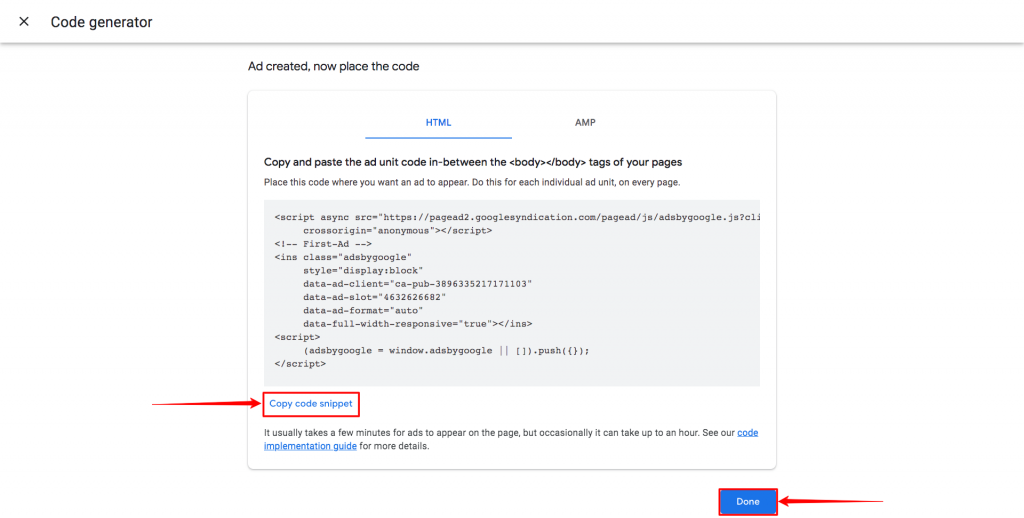Switch to the AMP tab
Screen dimensions: 1024x518
pyautogui.click(x=585, y=123)
